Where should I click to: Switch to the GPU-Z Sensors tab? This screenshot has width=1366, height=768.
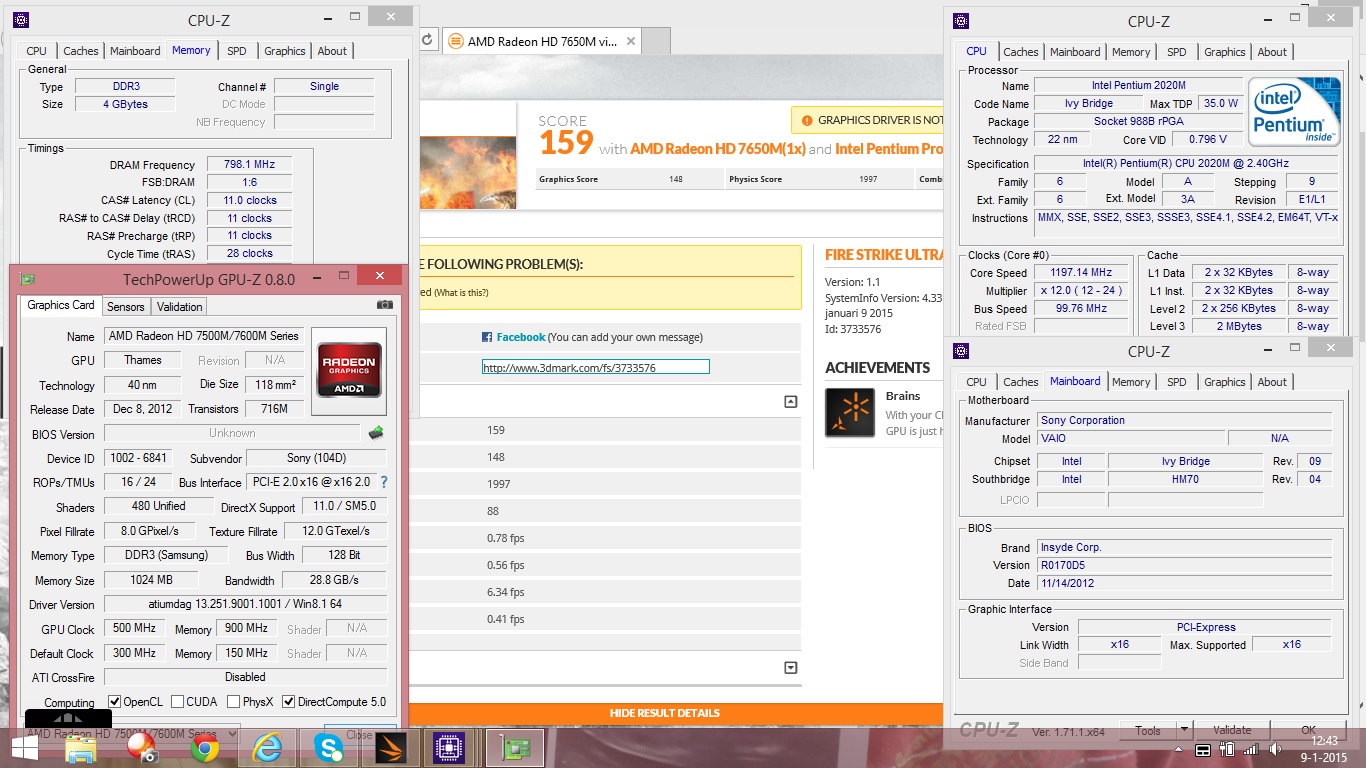coord(126,306)
